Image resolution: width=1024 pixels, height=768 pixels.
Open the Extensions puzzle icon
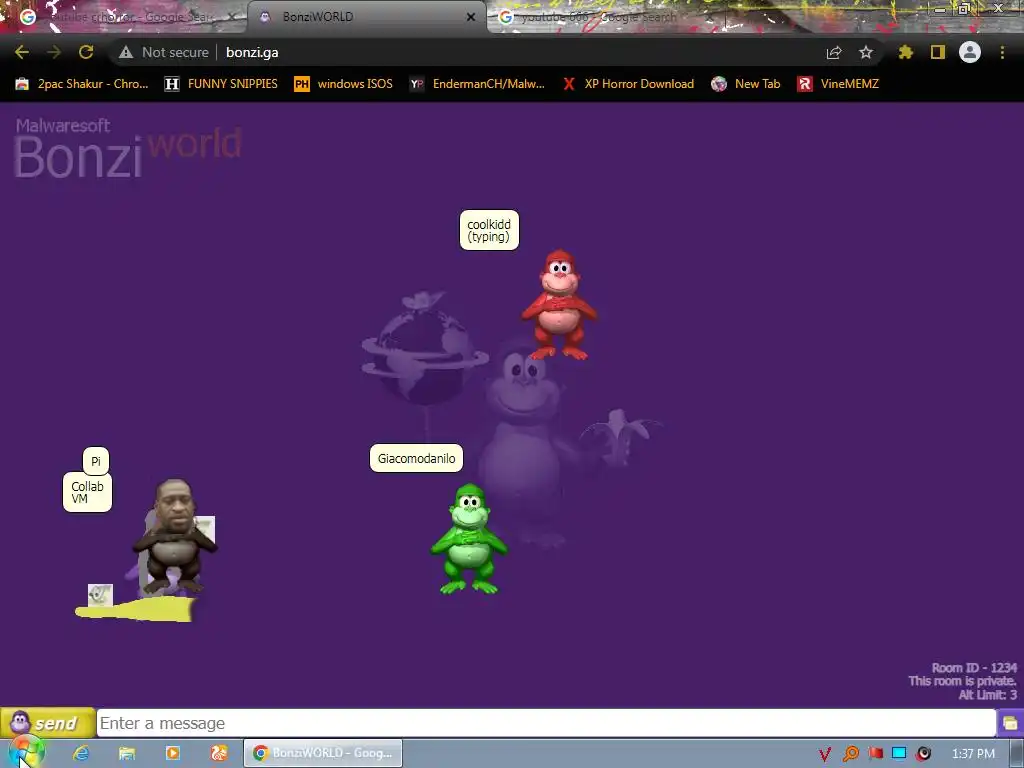[x=906, y=52]
